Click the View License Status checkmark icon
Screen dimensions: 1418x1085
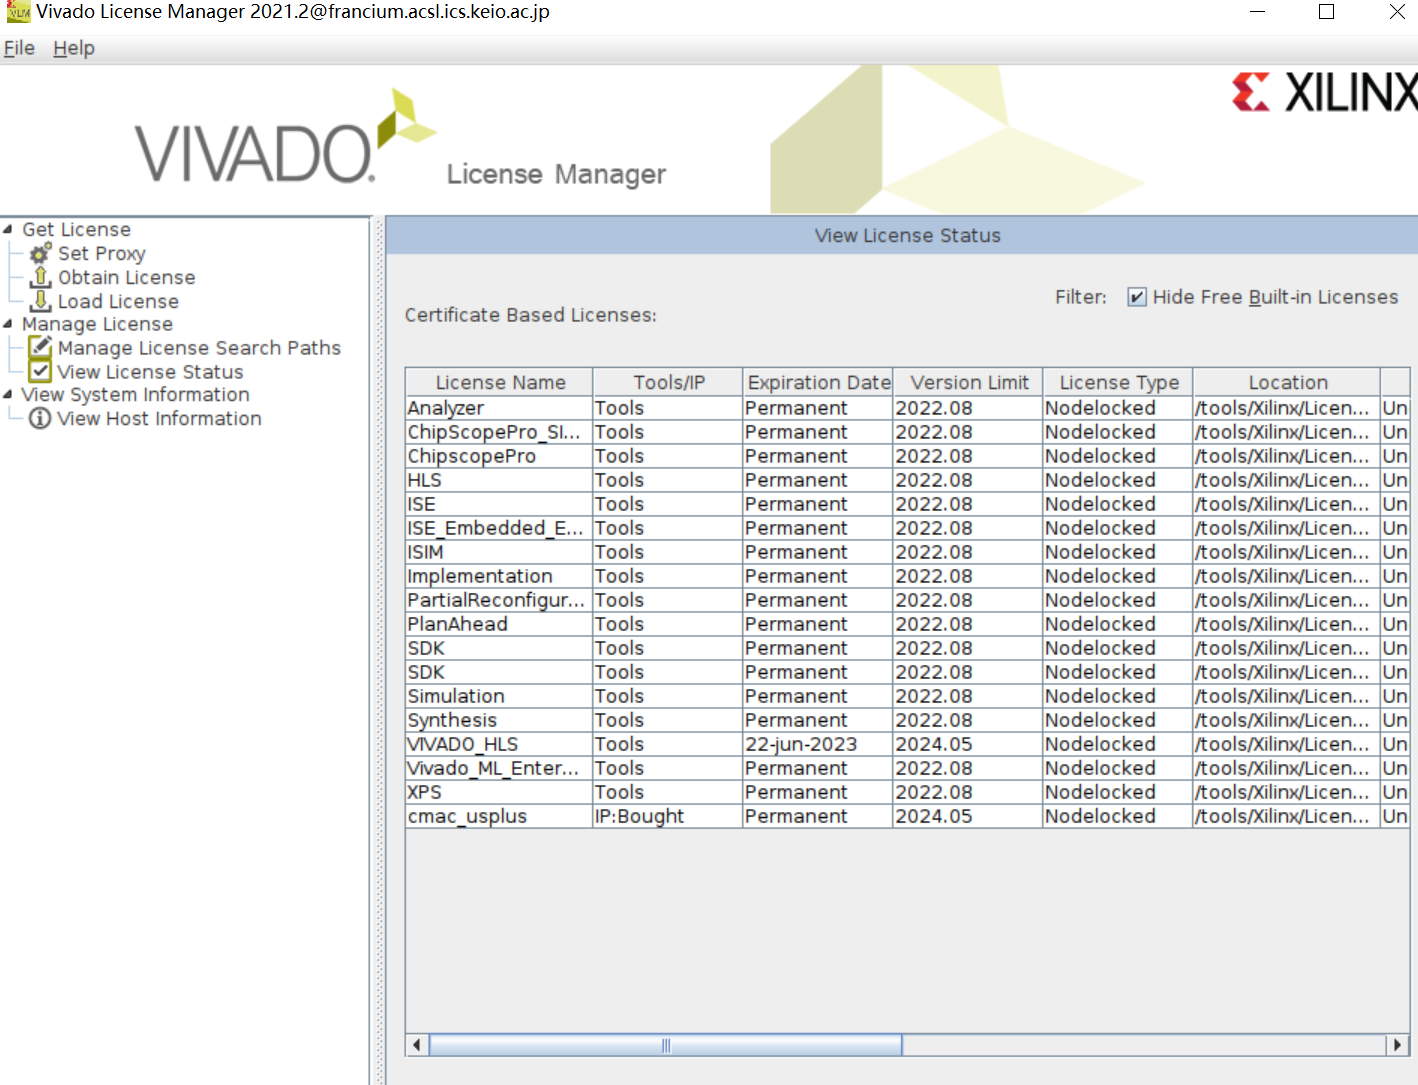click(40, 370)
